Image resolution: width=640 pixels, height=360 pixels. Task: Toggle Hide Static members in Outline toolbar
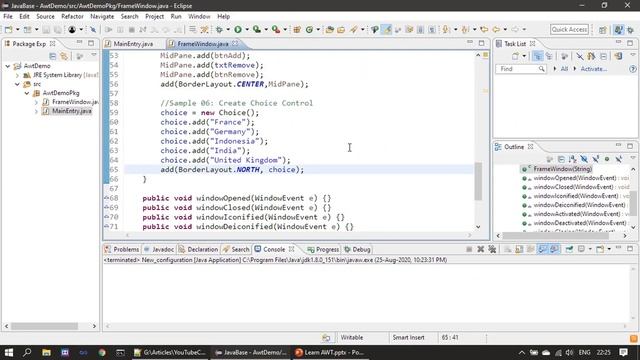point(596,159)
